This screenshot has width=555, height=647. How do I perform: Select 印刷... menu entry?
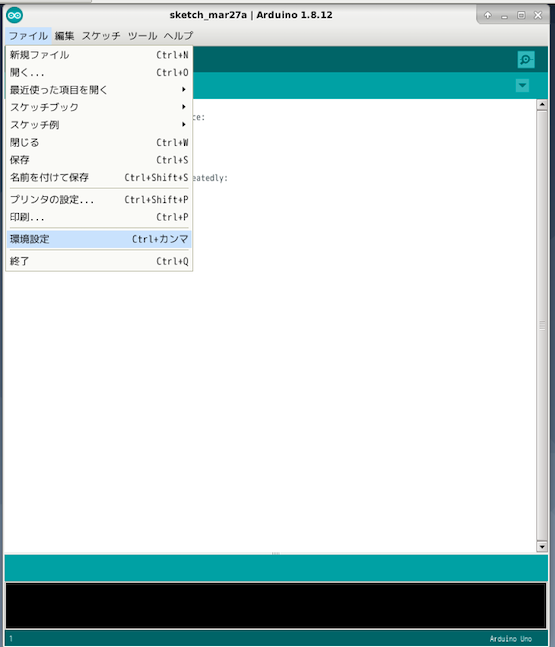click(99, 217)
